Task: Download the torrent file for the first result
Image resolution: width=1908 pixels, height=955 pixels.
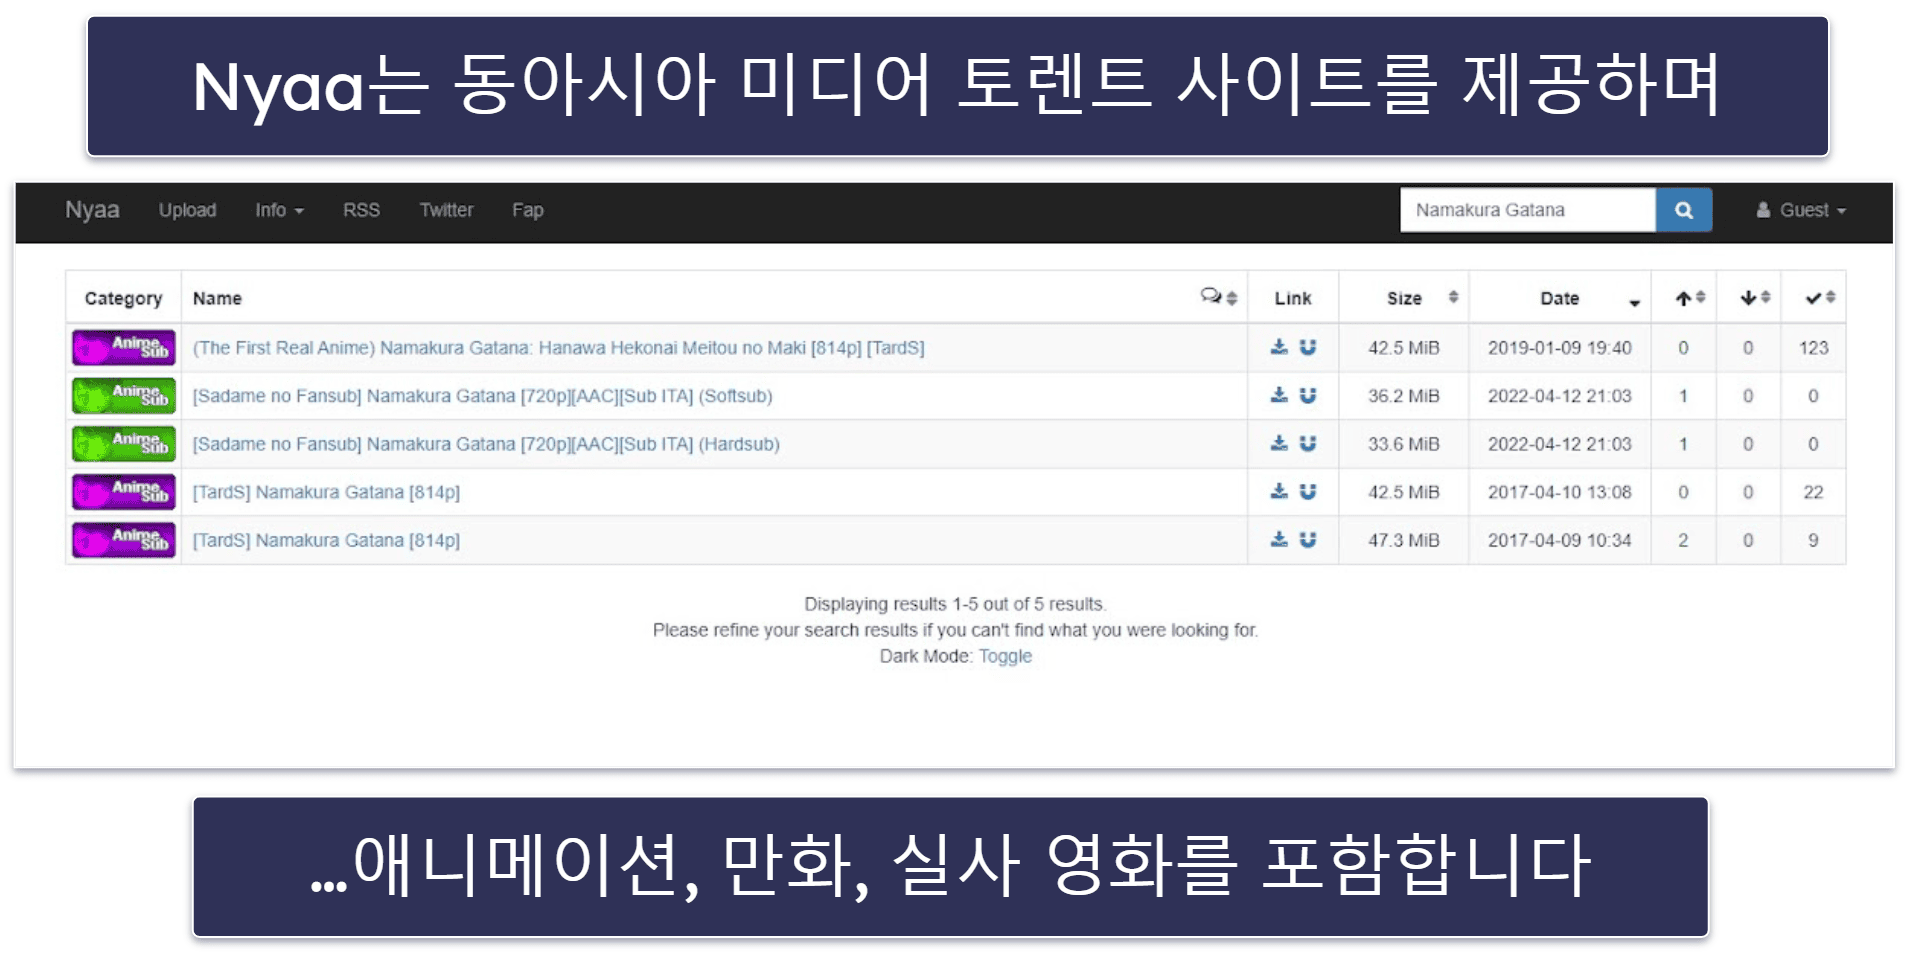Action: 1278,348
